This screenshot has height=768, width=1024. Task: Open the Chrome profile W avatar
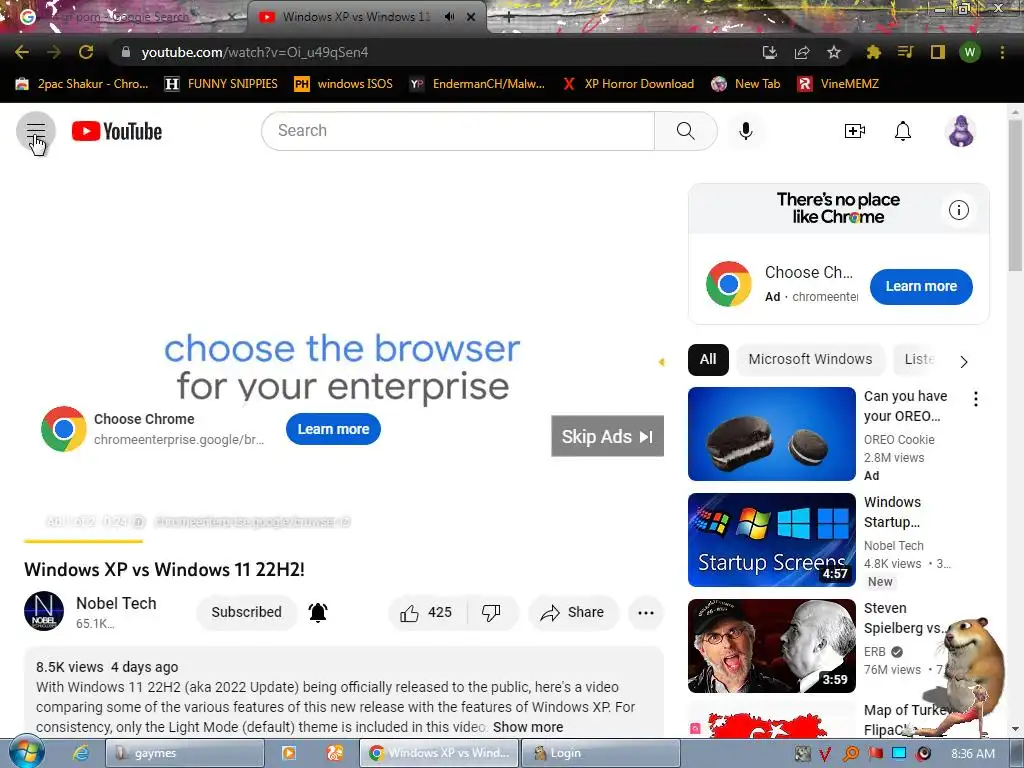pos(970,52)
